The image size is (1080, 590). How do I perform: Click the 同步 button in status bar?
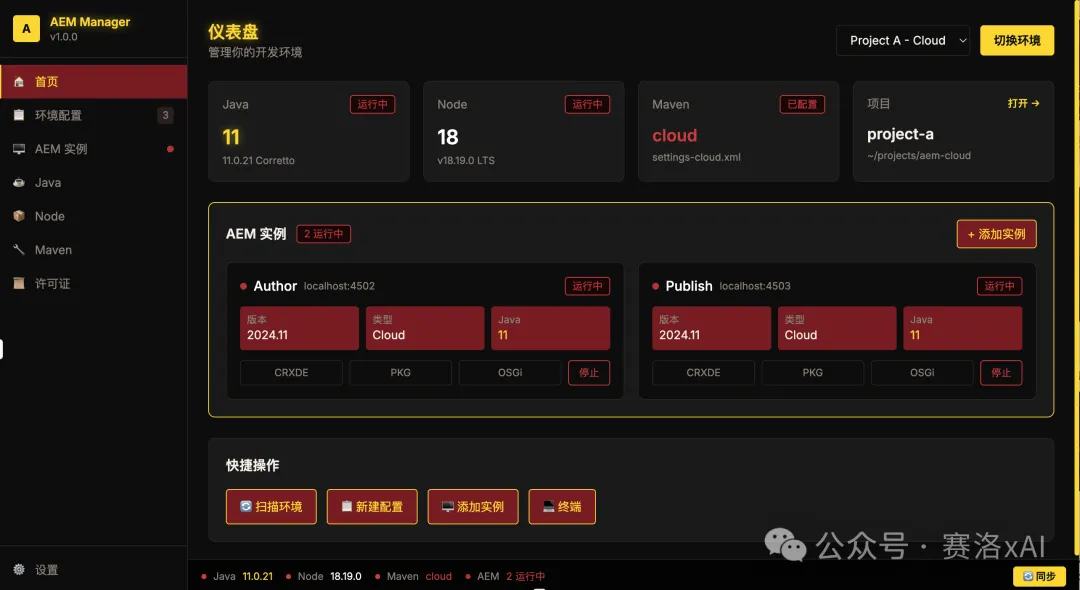click(1038, 576)
